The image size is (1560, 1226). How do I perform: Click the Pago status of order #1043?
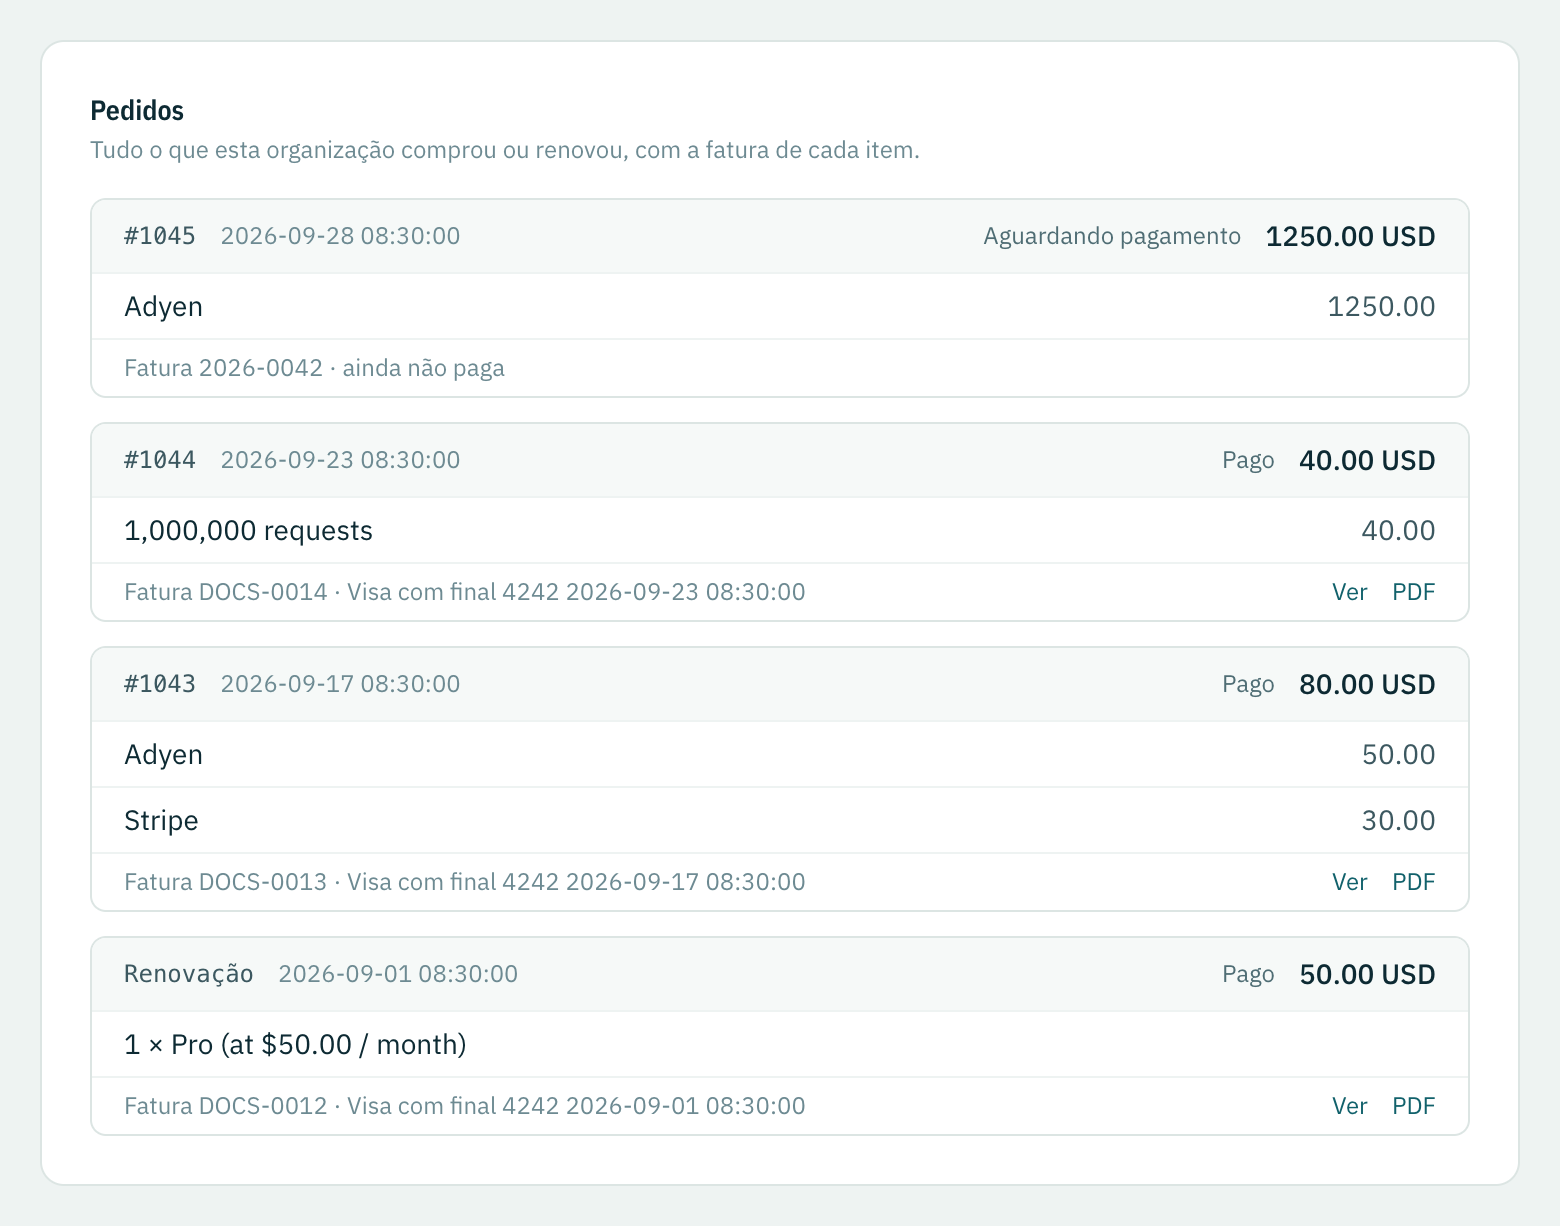(x=1248, y=685)
